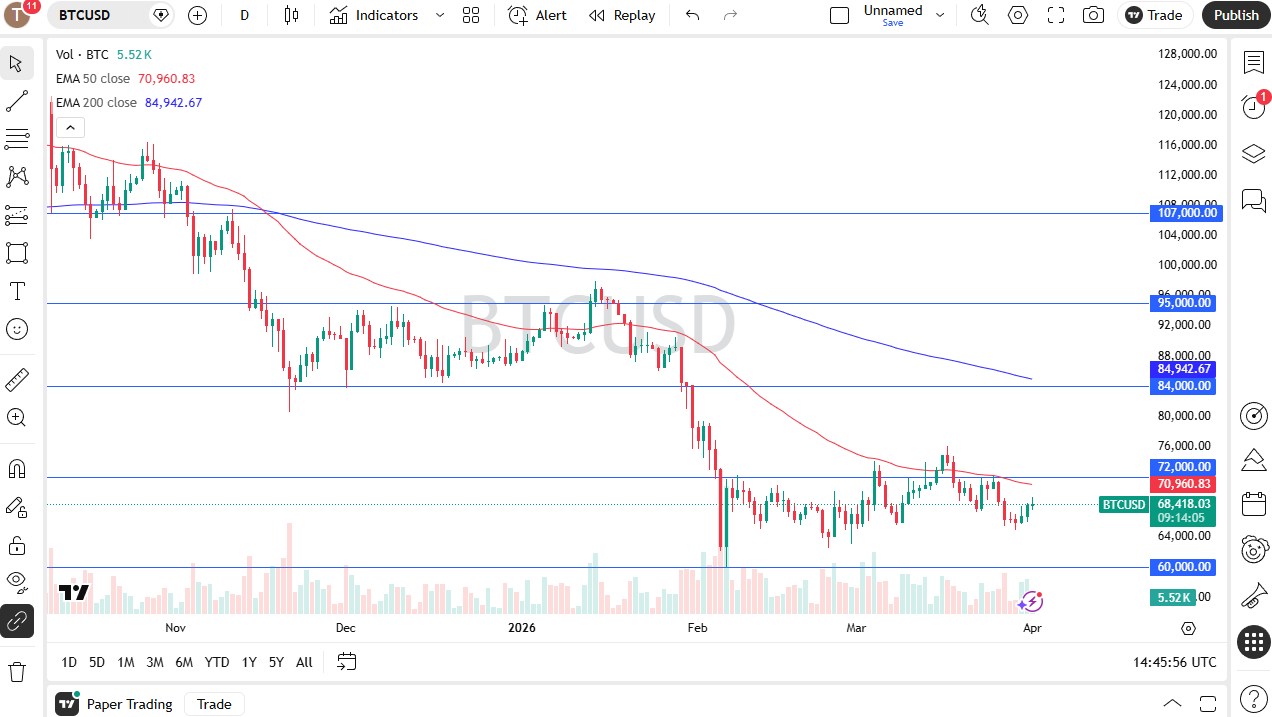1272x717 pixels.
Task: Open the Unnamed layout dropdown
Action: (940, 15)
